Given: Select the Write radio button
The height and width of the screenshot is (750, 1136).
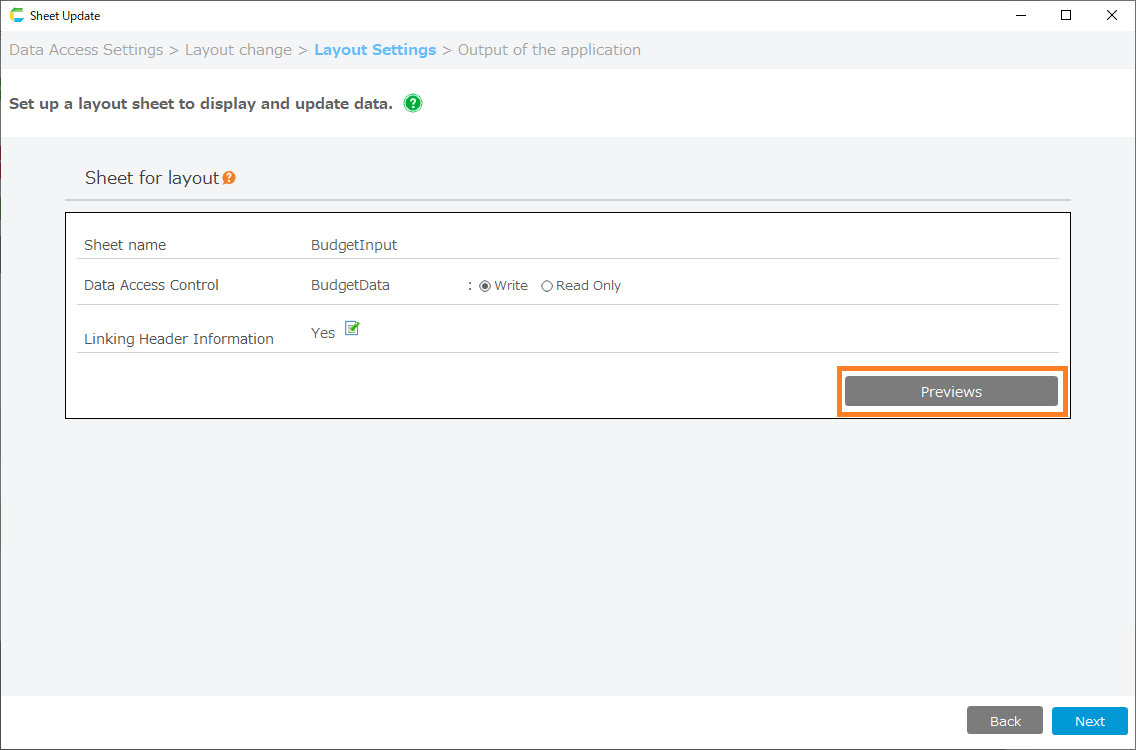Looking at the screenshot, I should pyautogui.click(x=485, y=286).
